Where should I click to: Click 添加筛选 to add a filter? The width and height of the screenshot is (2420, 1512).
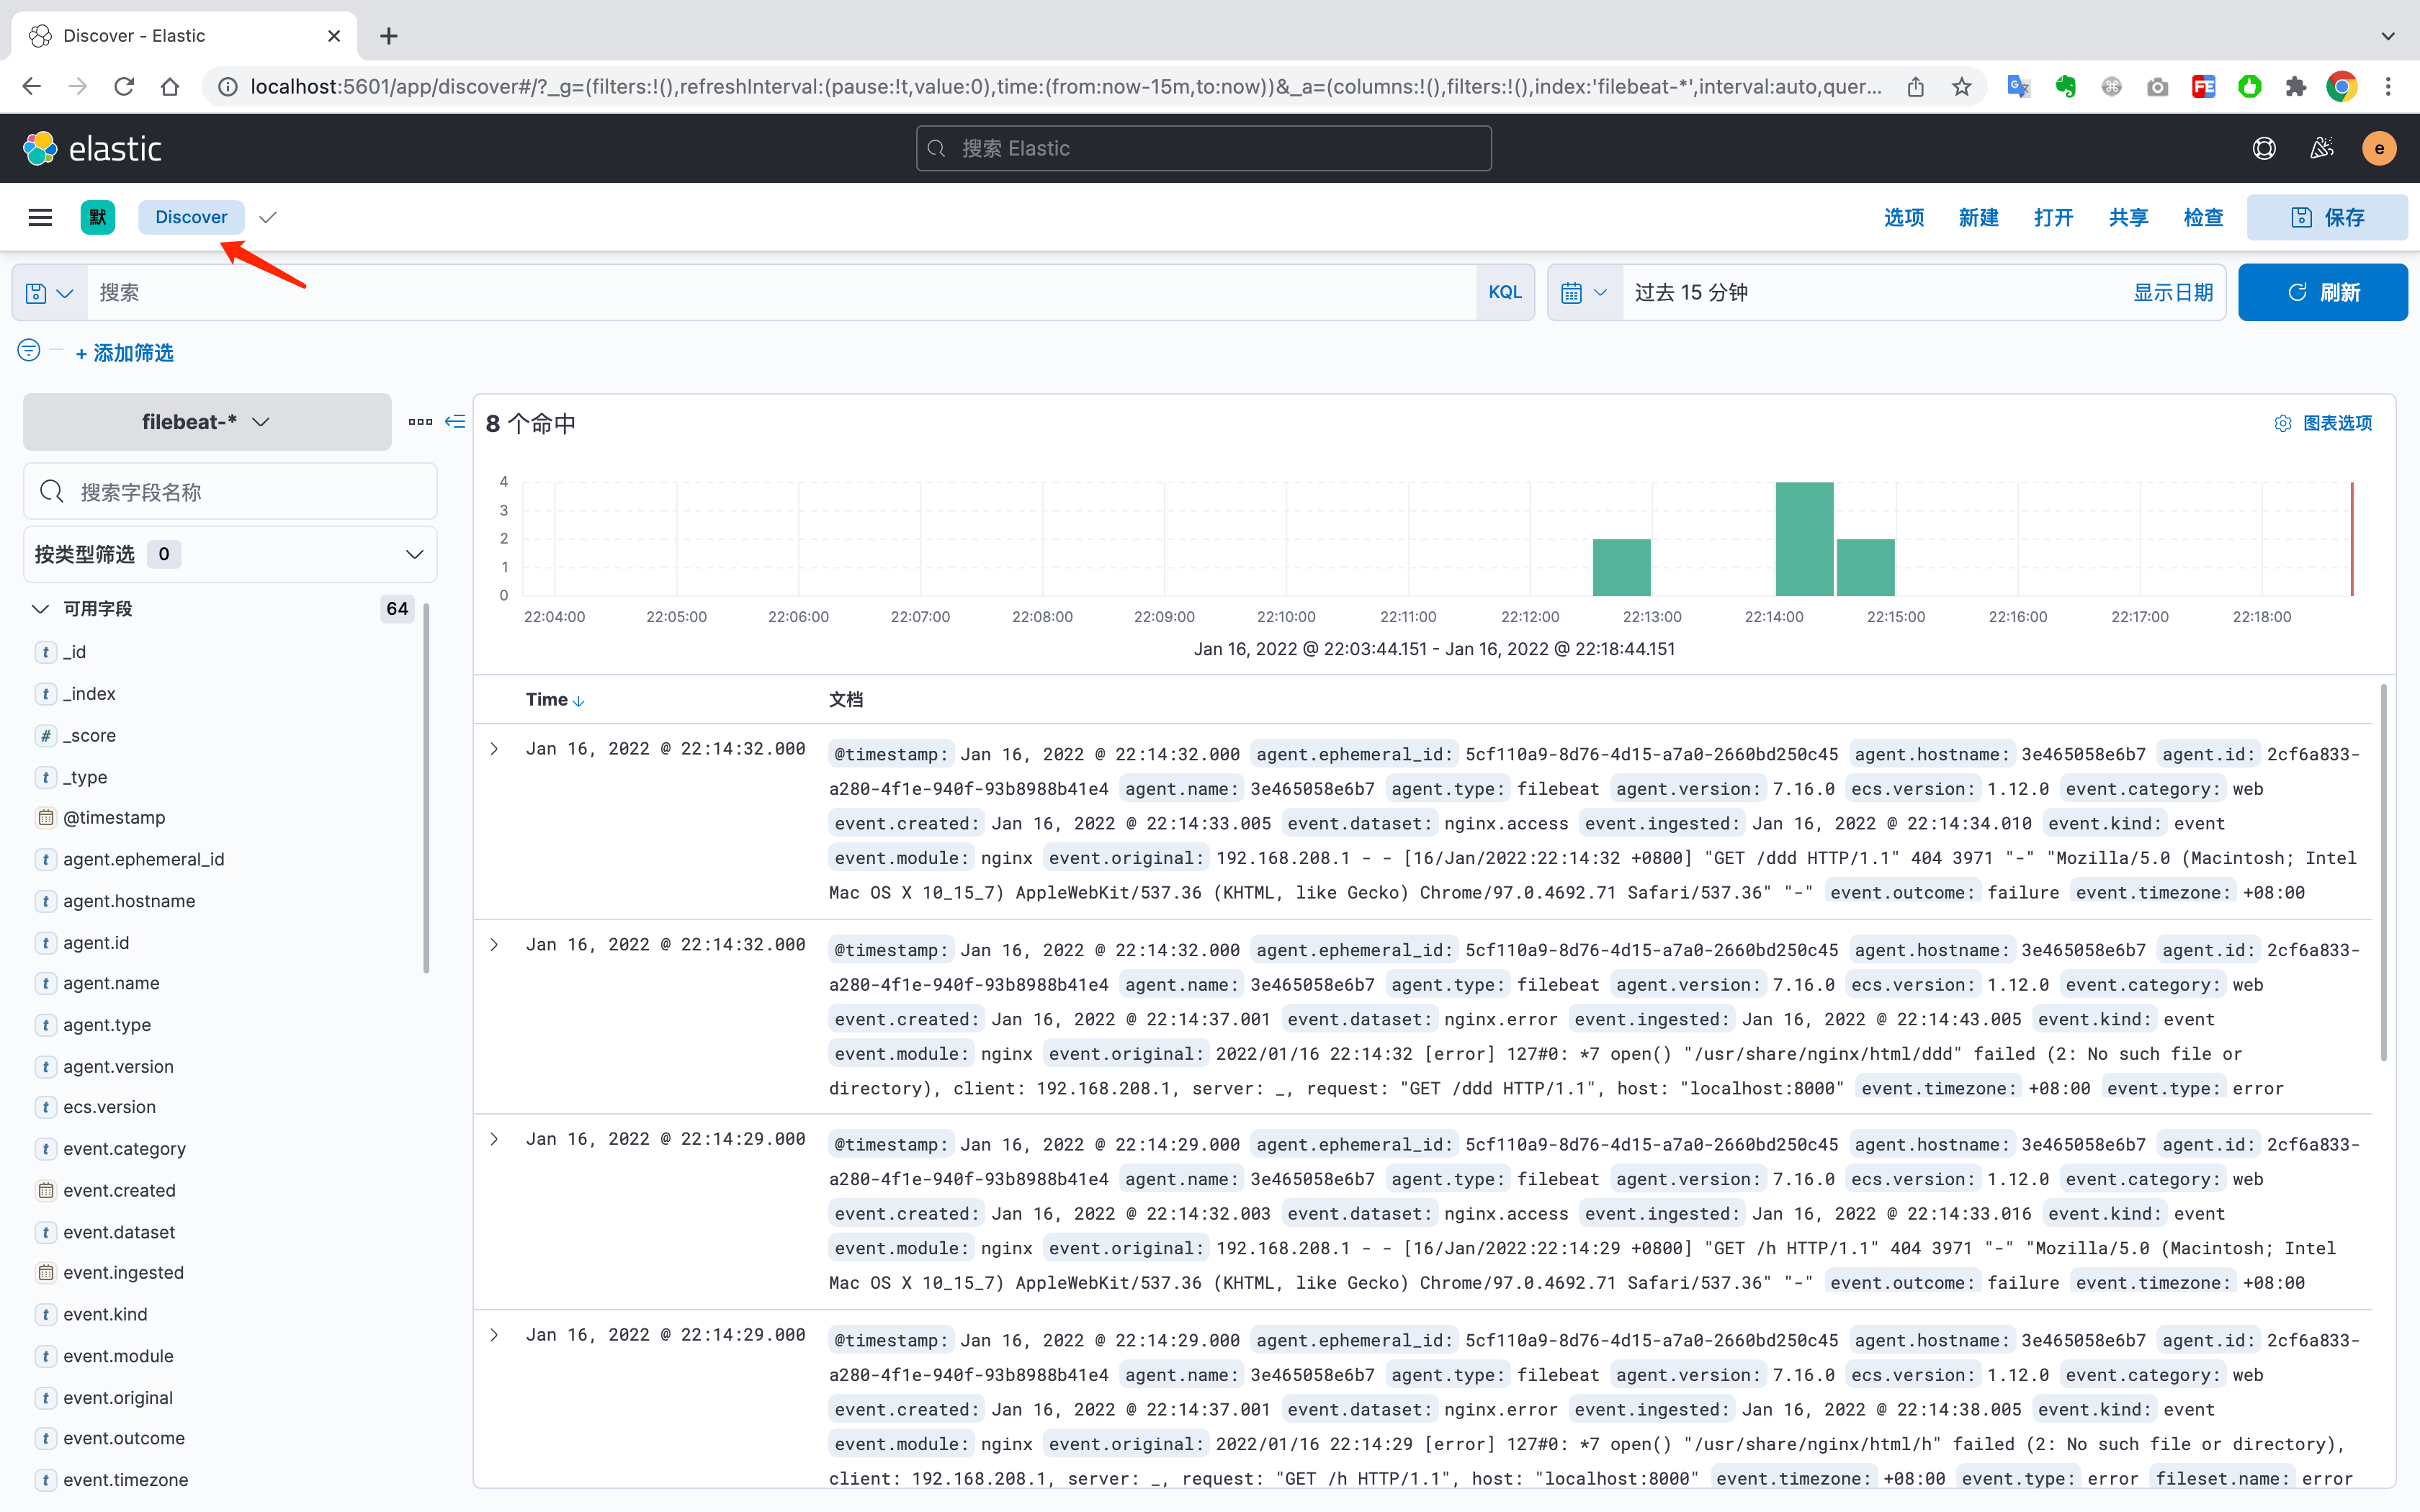124,353
